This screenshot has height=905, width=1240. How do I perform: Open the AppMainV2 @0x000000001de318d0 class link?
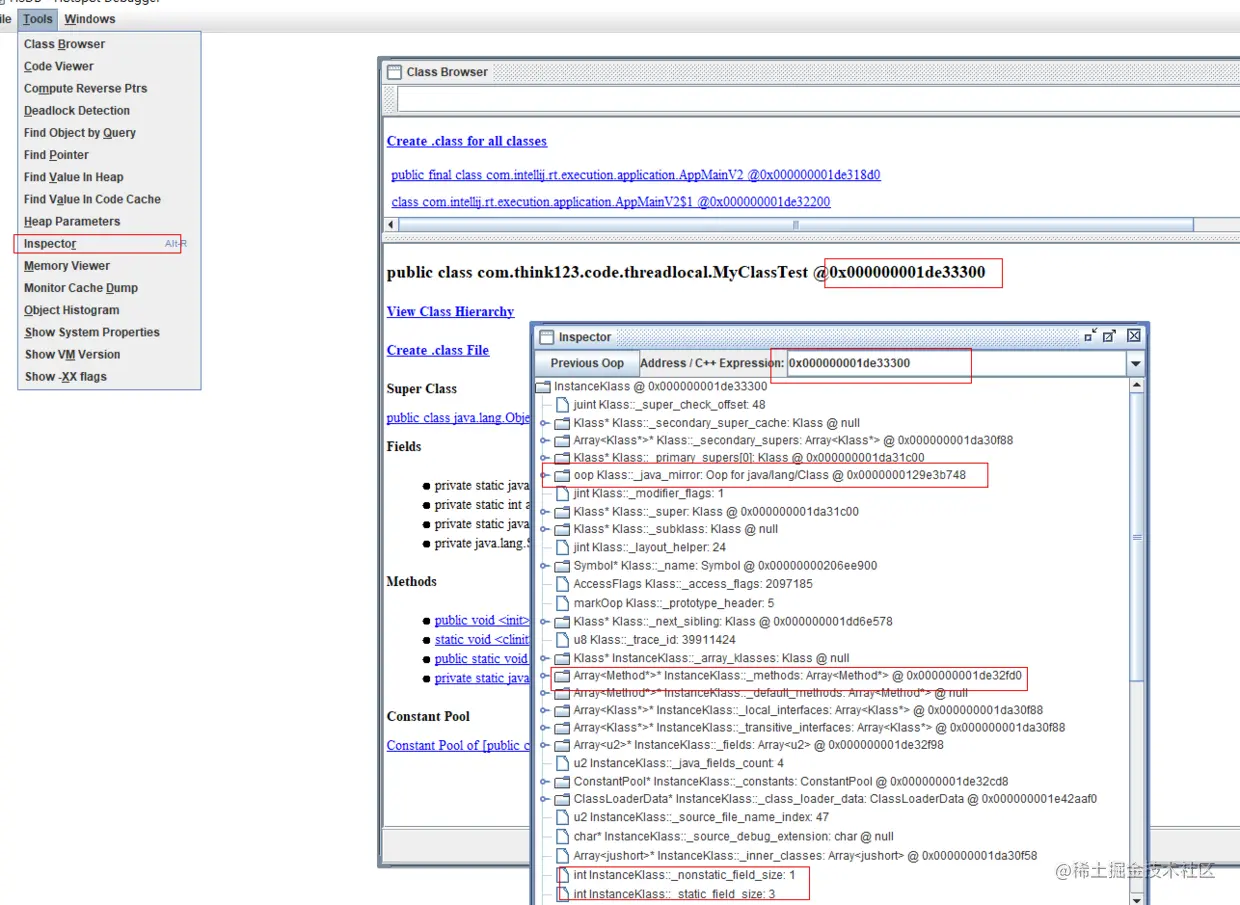636,175
